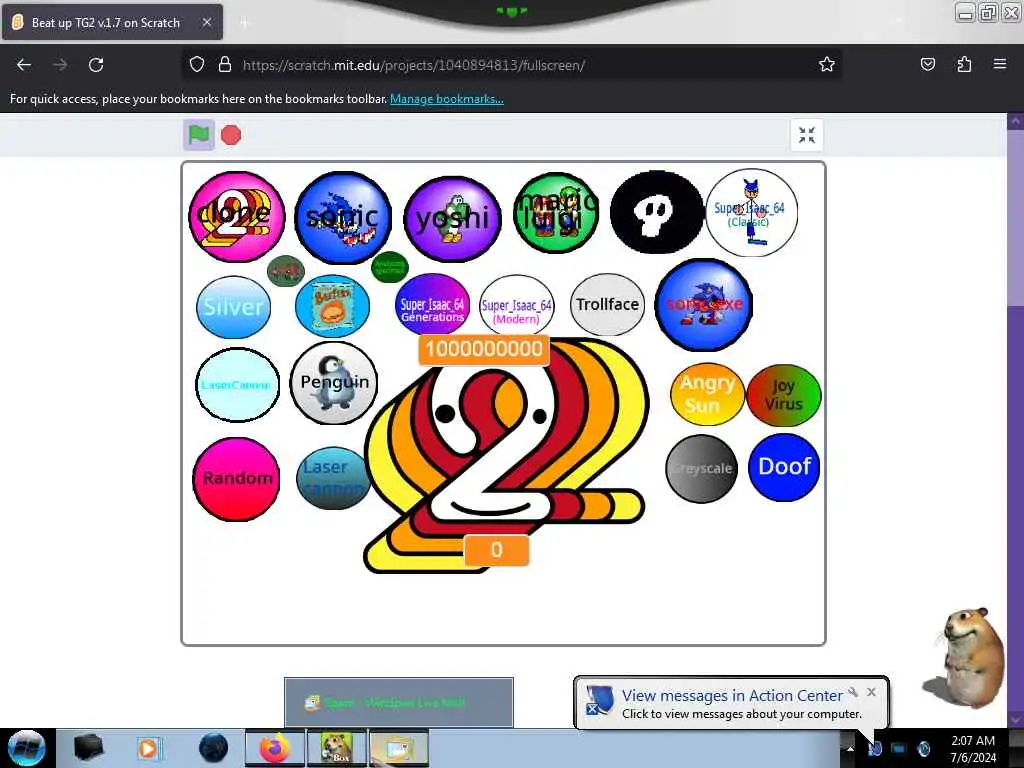The height and width of the screenshot is (768, 1024).
Task: Click the desktop hamster character
Action: [965, 658]
